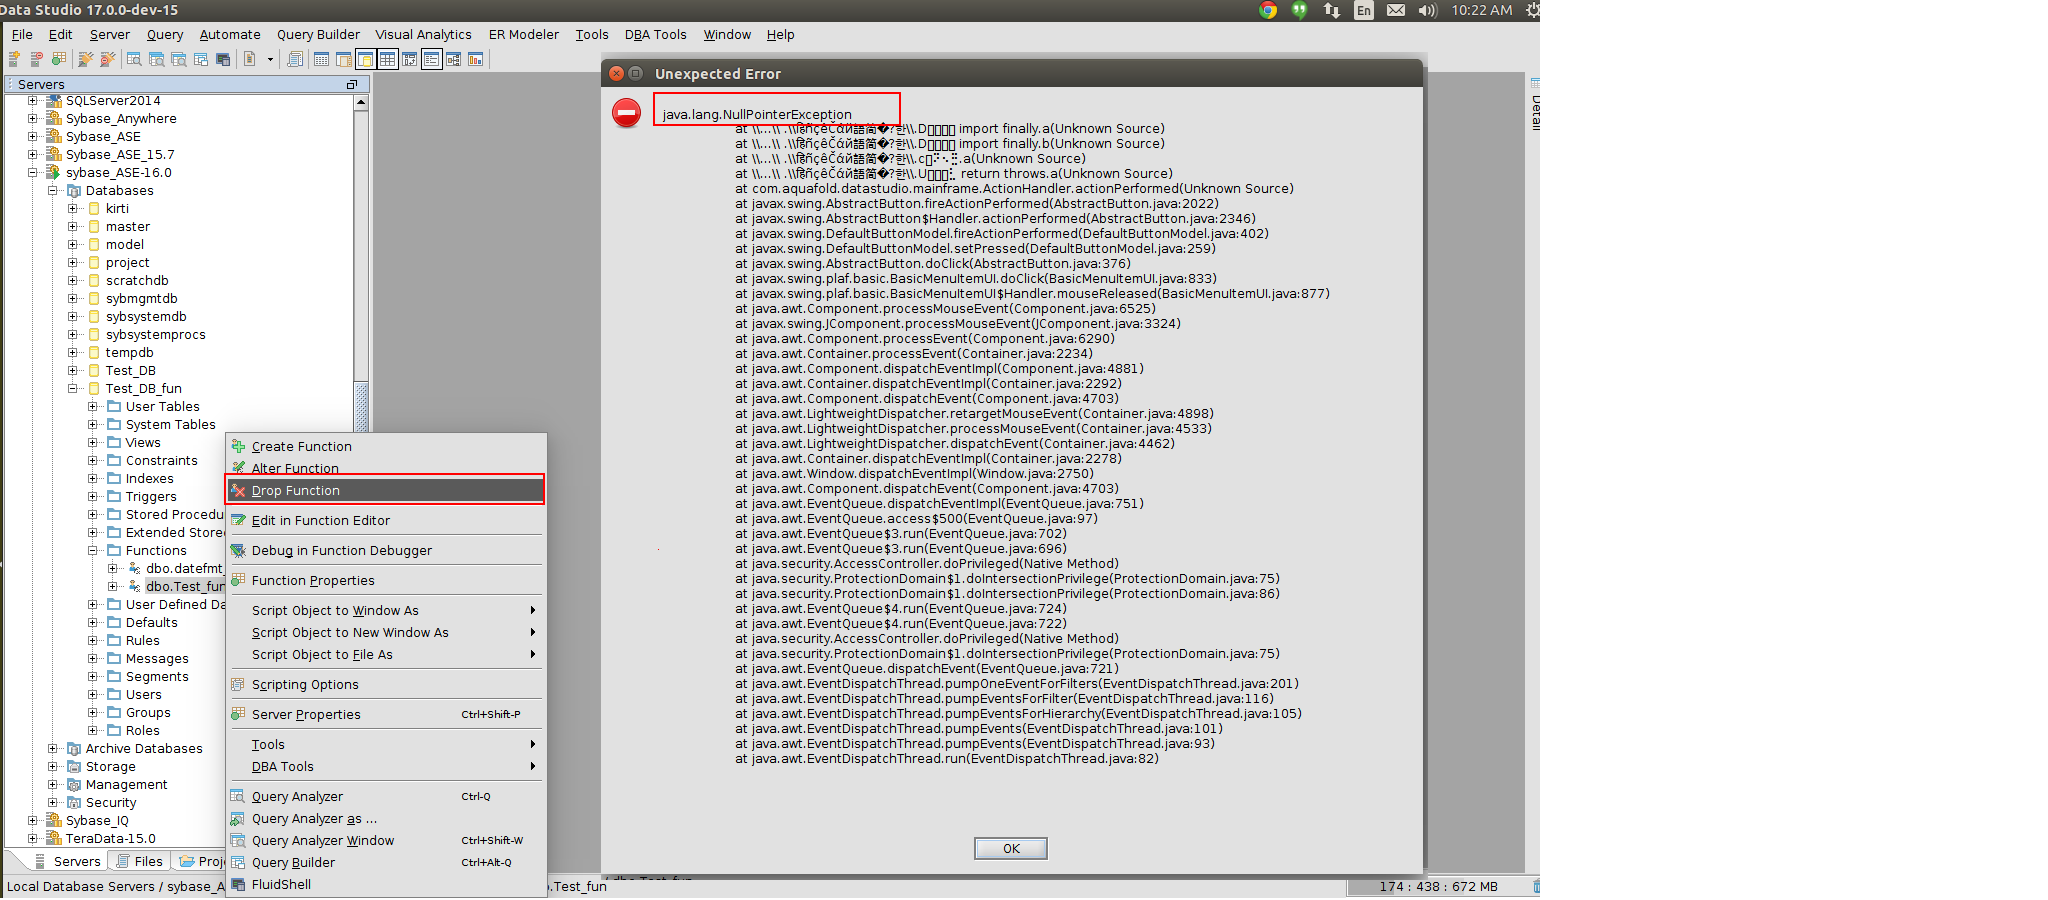Select Drop Function from context menu
The width and height of the screenshot is (2048, 900).
tap(385, 490)
